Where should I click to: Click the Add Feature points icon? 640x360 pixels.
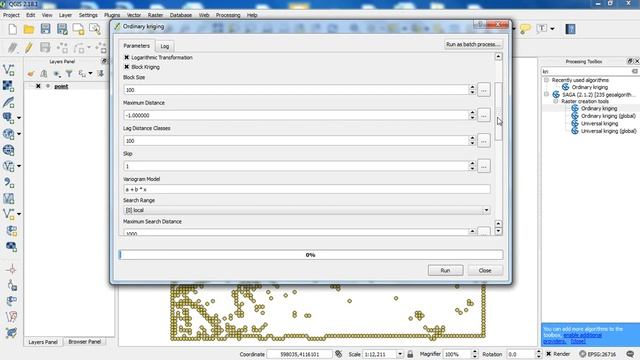(x=62, y=48)
